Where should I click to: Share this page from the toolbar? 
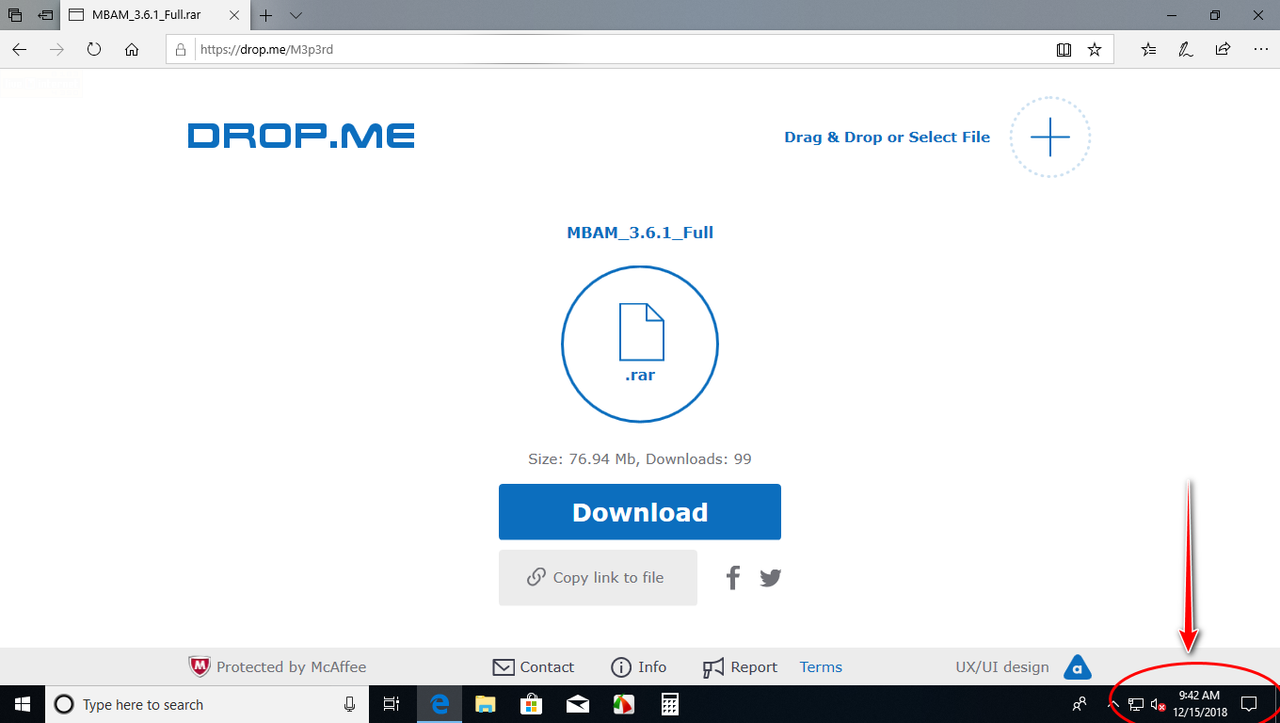pos(1222,49)
